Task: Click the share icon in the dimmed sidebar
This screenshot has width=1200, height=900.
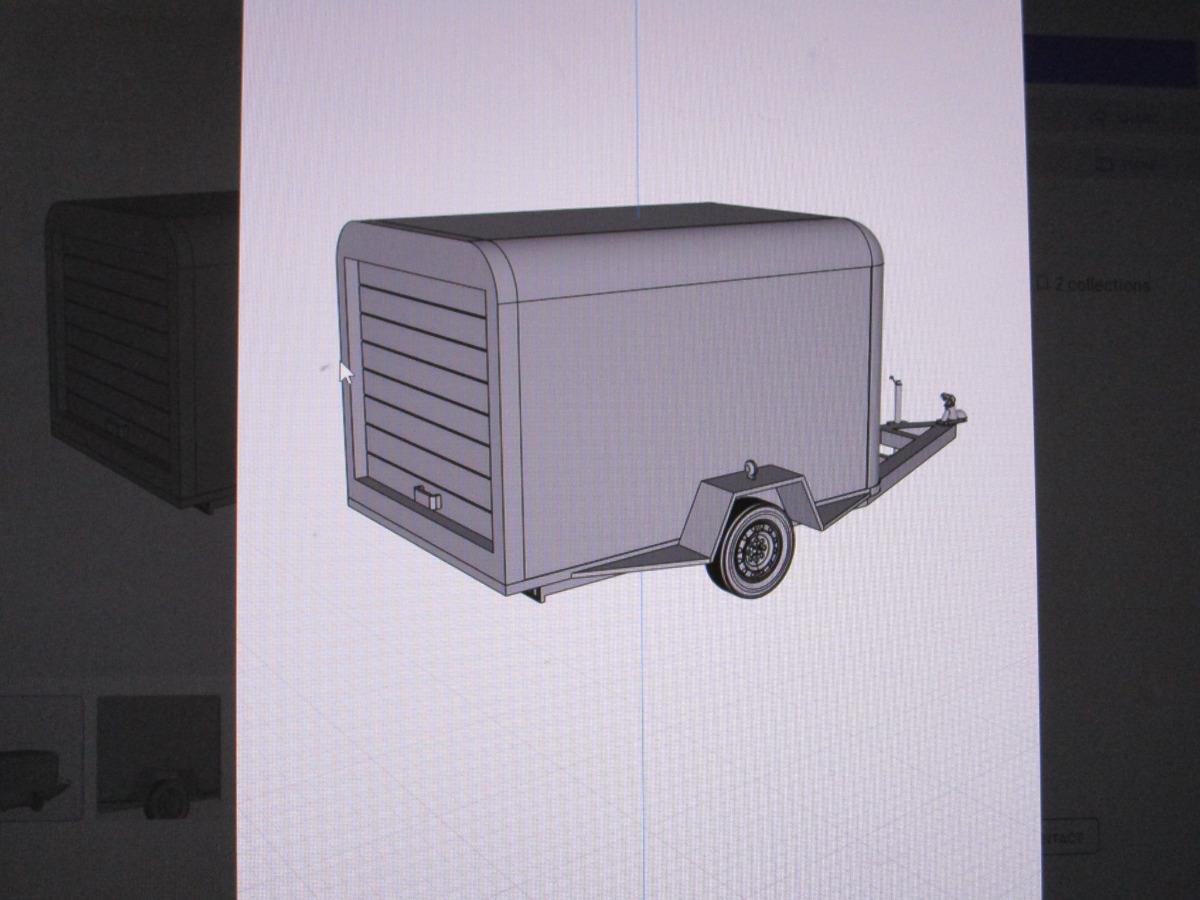Action: (x=1098, y=118)
